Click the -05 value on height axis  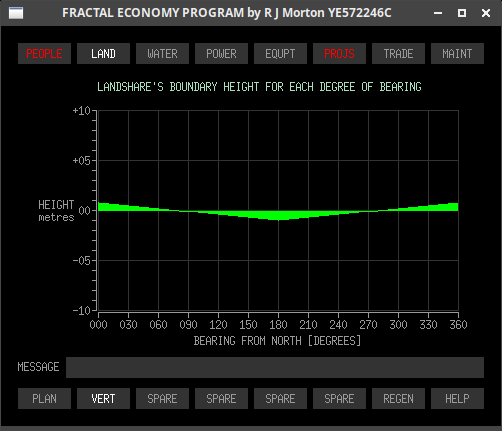click(x=82, y=261)
